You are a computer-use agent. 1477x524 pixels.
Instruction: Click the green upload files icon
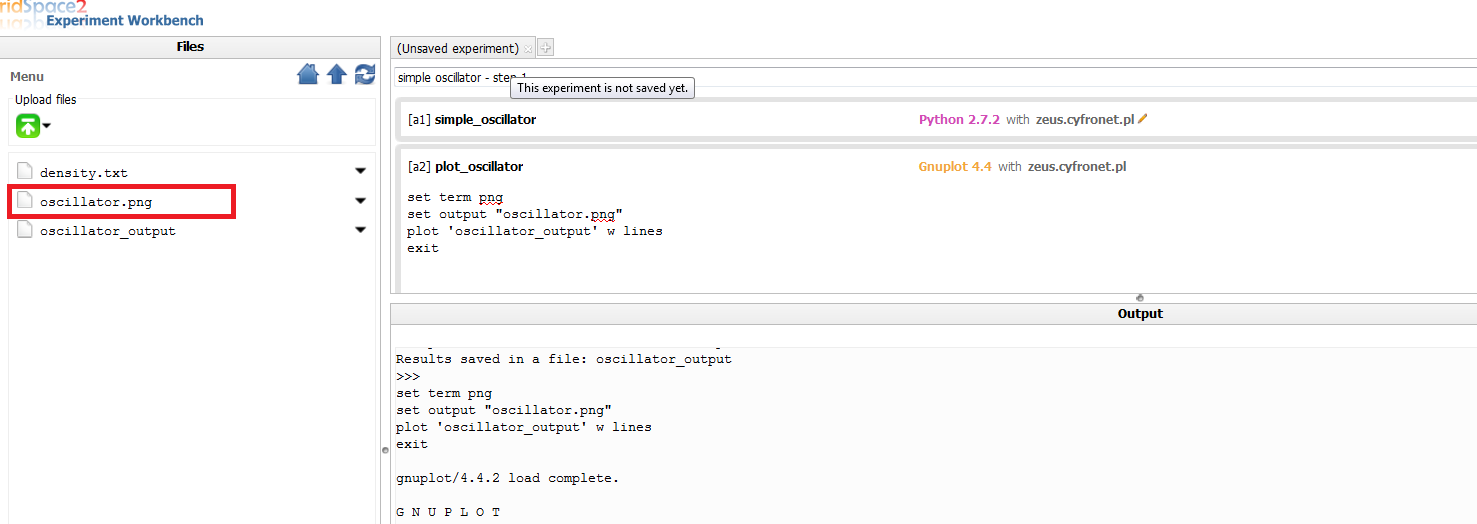27,126
